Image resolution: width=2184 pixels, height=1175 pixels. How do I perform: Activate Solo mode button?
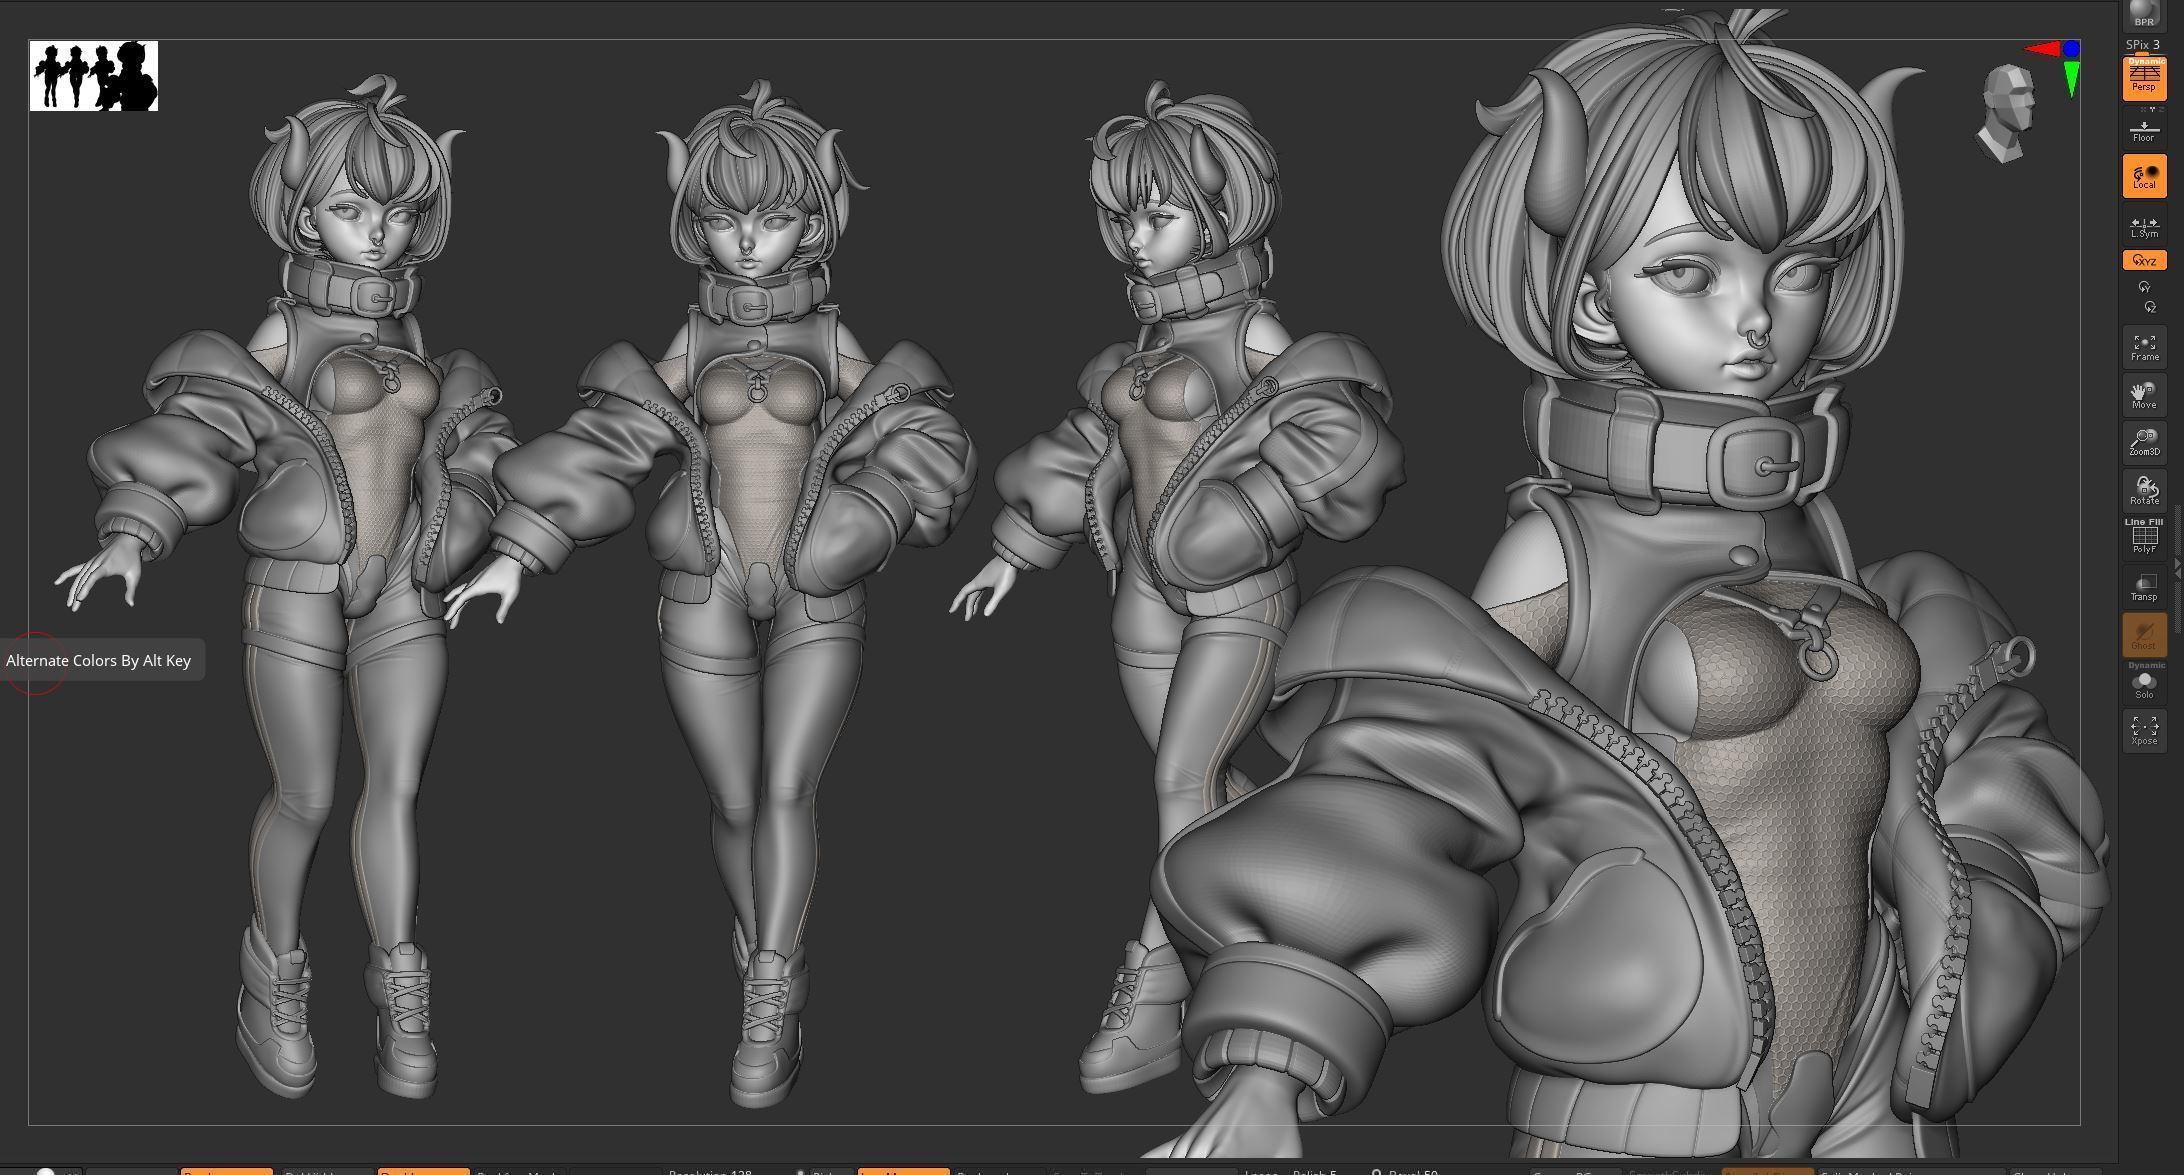click(2144, 684)
